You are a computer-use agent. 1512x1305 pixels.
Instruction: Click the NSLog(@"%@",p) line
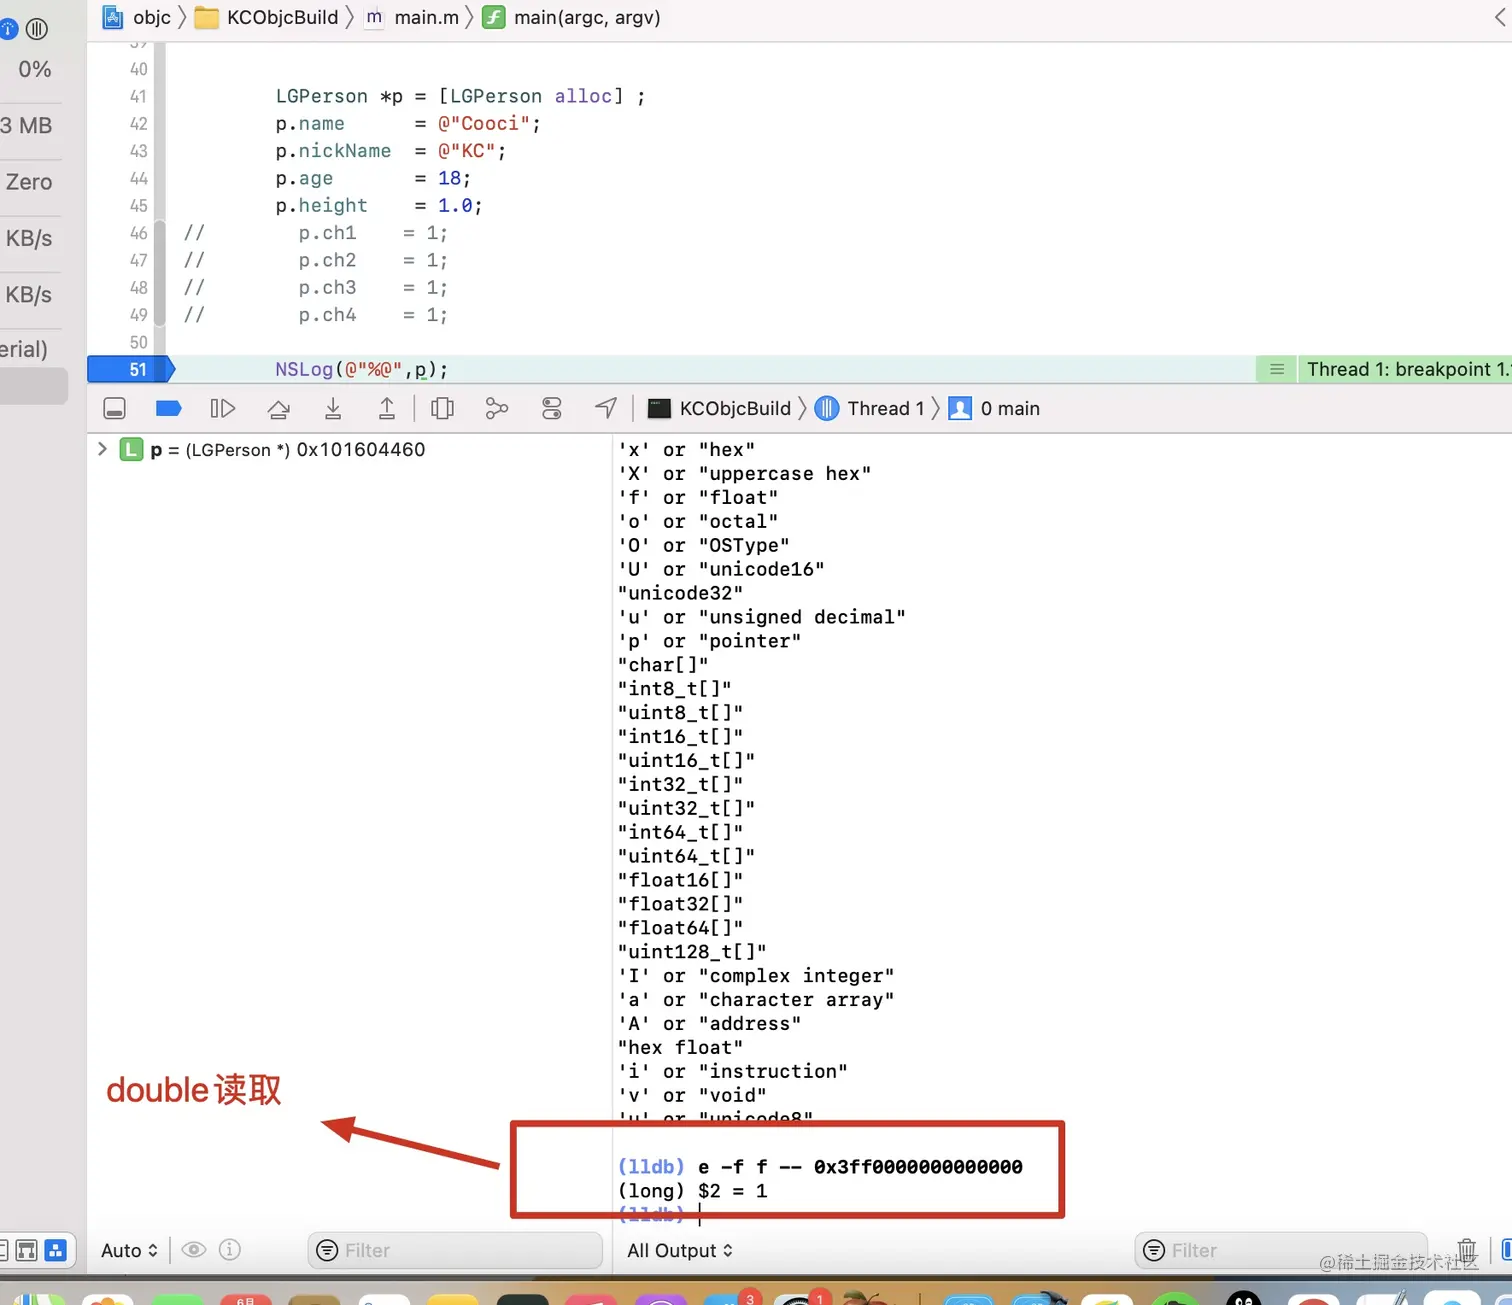[x=362, y=369]
